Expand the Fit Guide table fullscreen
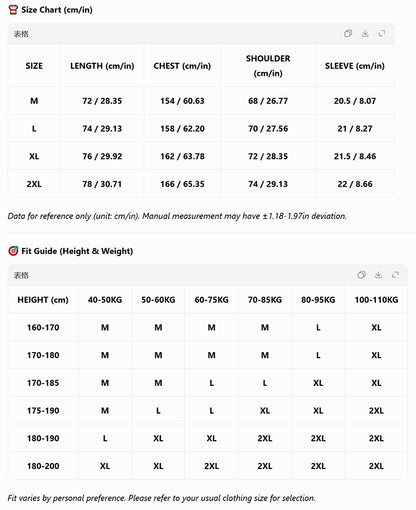The width and height of the screenshot is (416, 510). click(395, 275)
